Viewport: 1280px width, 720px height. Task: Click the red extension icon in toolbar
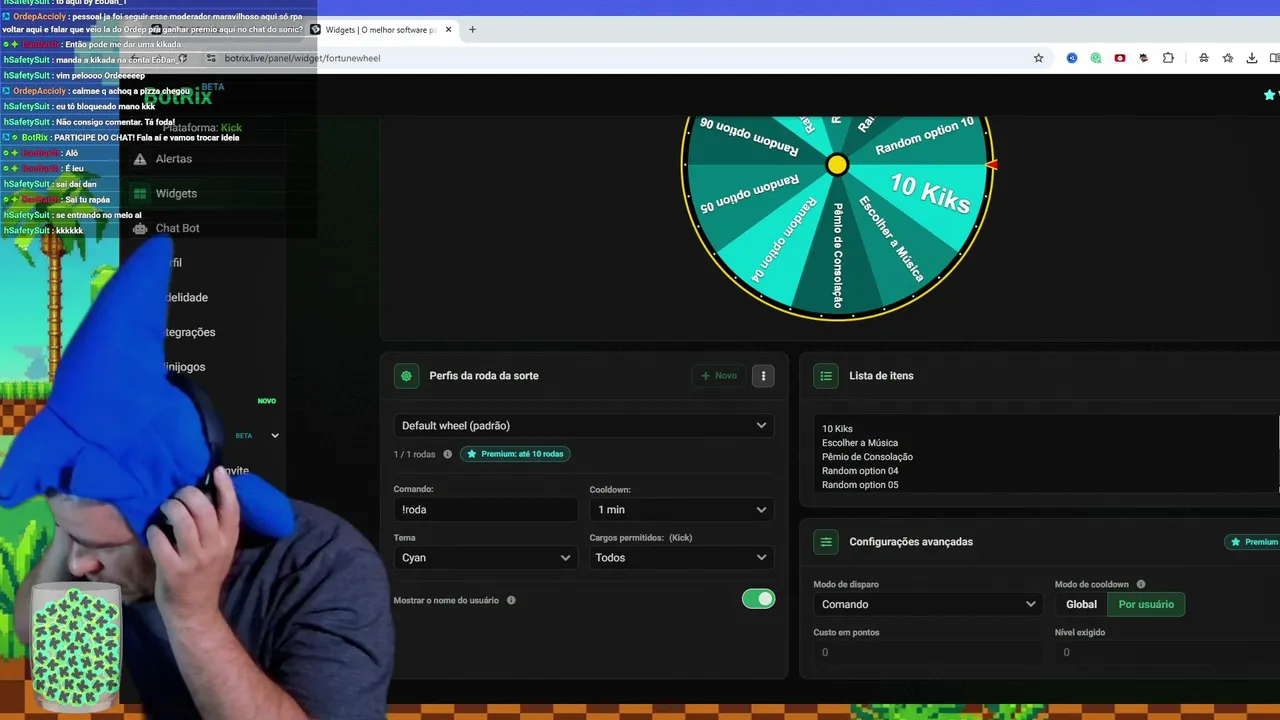(x=1120, y=58)
